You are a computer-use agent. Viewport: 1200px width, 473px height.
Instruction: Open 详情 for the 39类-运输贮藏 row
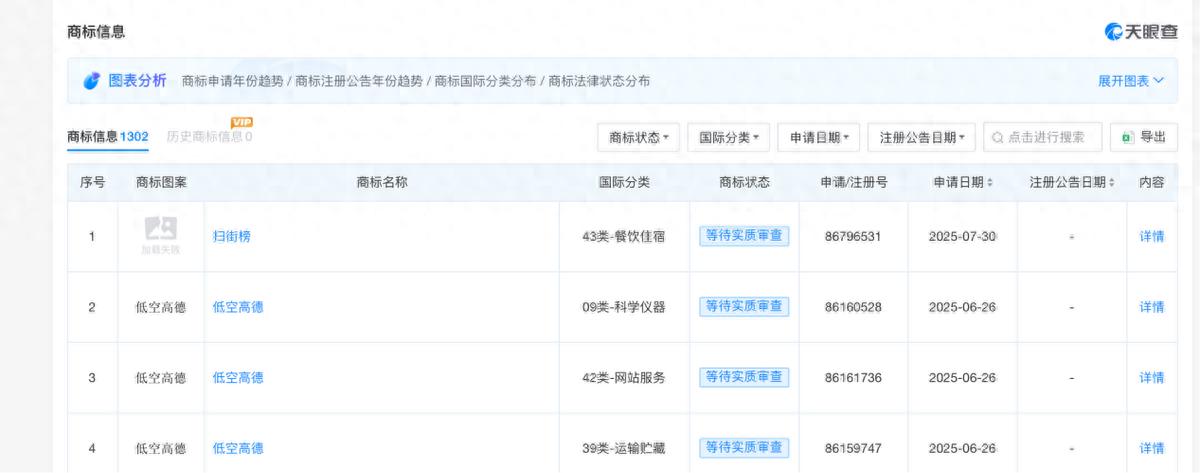tap(1151, 448)
